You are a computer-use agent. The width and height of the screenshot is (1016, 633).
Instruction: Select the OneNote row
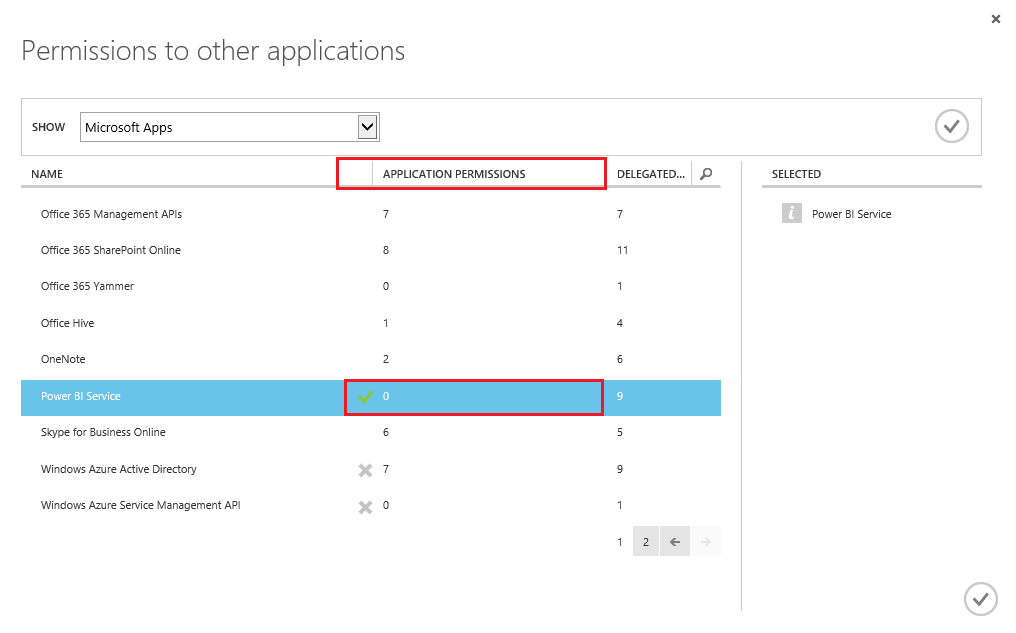(371, 359)
